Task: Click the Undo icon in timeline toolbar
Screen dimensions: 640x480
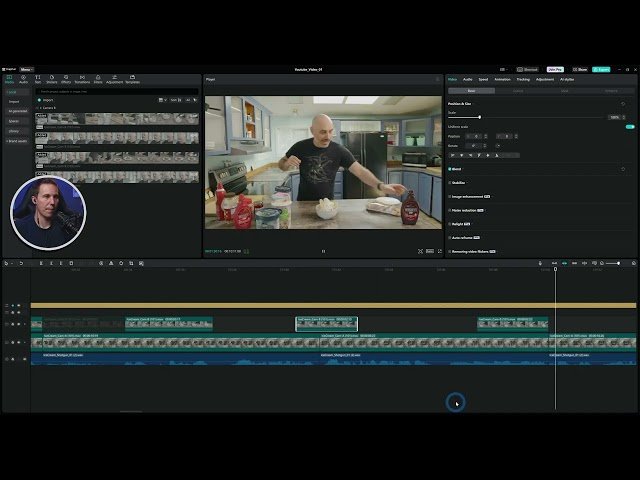Action: click(21, 263)
